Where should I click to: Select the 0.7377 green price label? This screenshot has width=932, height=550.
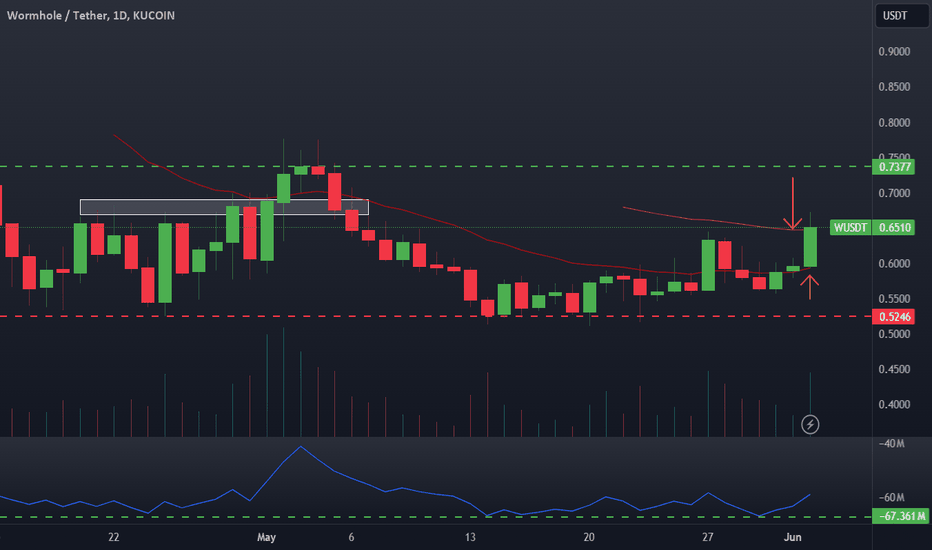(x=893, y=166)
